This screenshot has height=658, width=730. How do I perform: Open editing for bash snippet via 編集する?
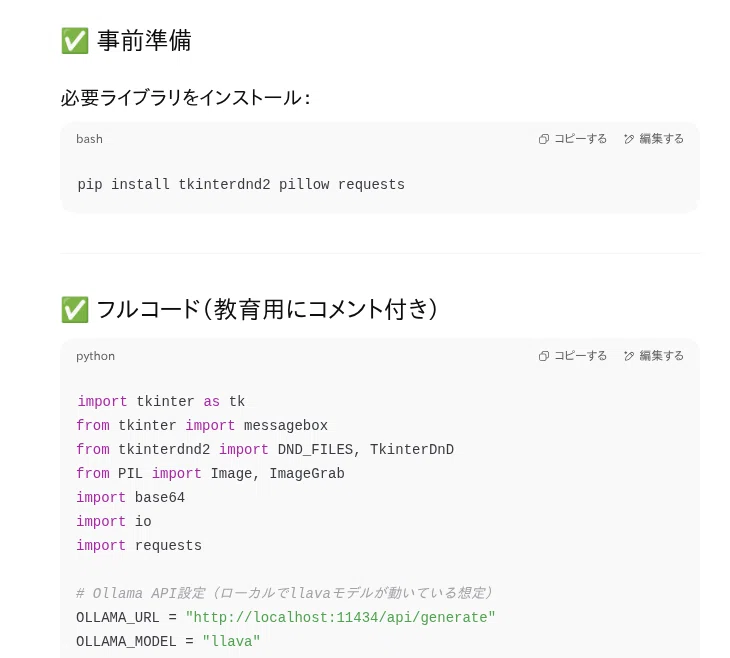pyautogui.click(x=661, y=139)
